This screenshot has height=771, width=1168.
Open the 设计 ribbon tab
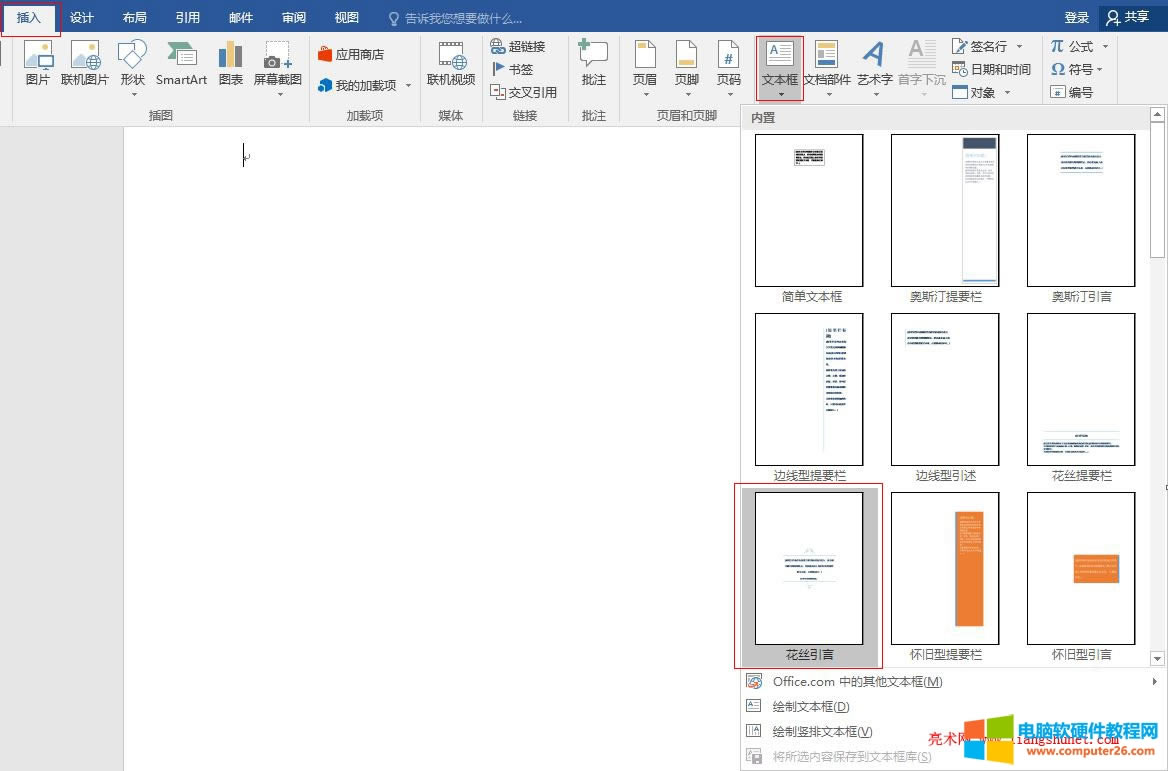point(81,17)
